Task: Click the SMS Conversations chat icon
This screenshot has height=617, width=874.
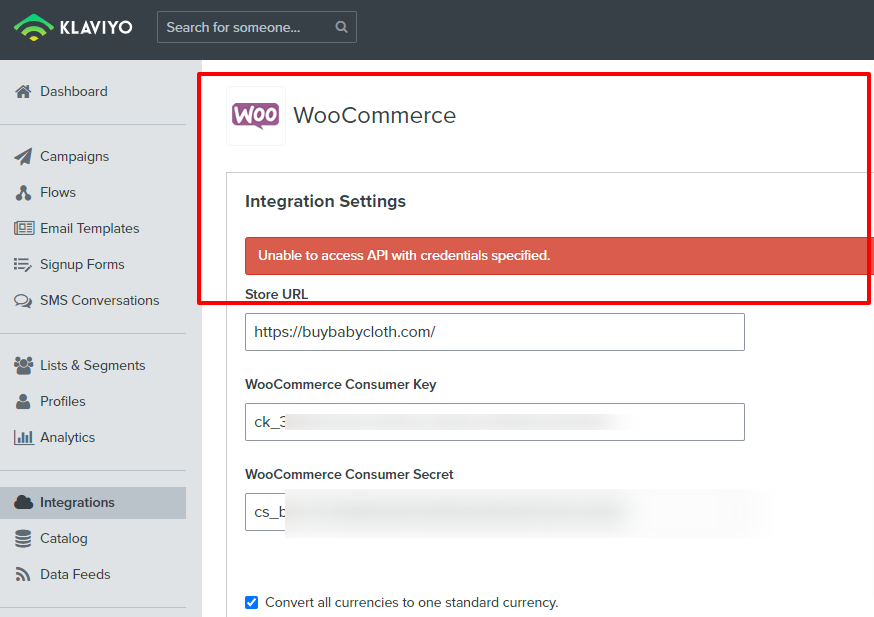Action: 23,301
